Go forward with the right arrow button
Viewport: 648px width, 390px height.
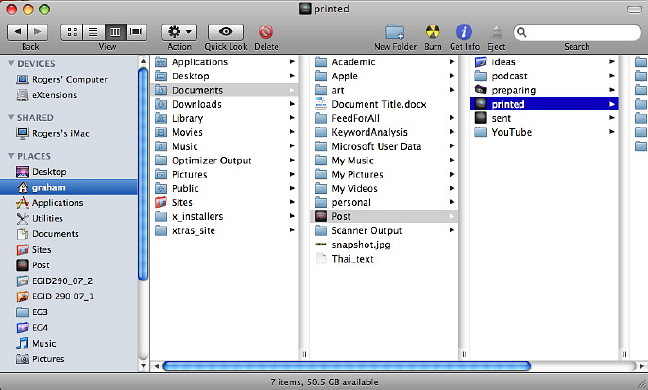(x=38, y=32)
